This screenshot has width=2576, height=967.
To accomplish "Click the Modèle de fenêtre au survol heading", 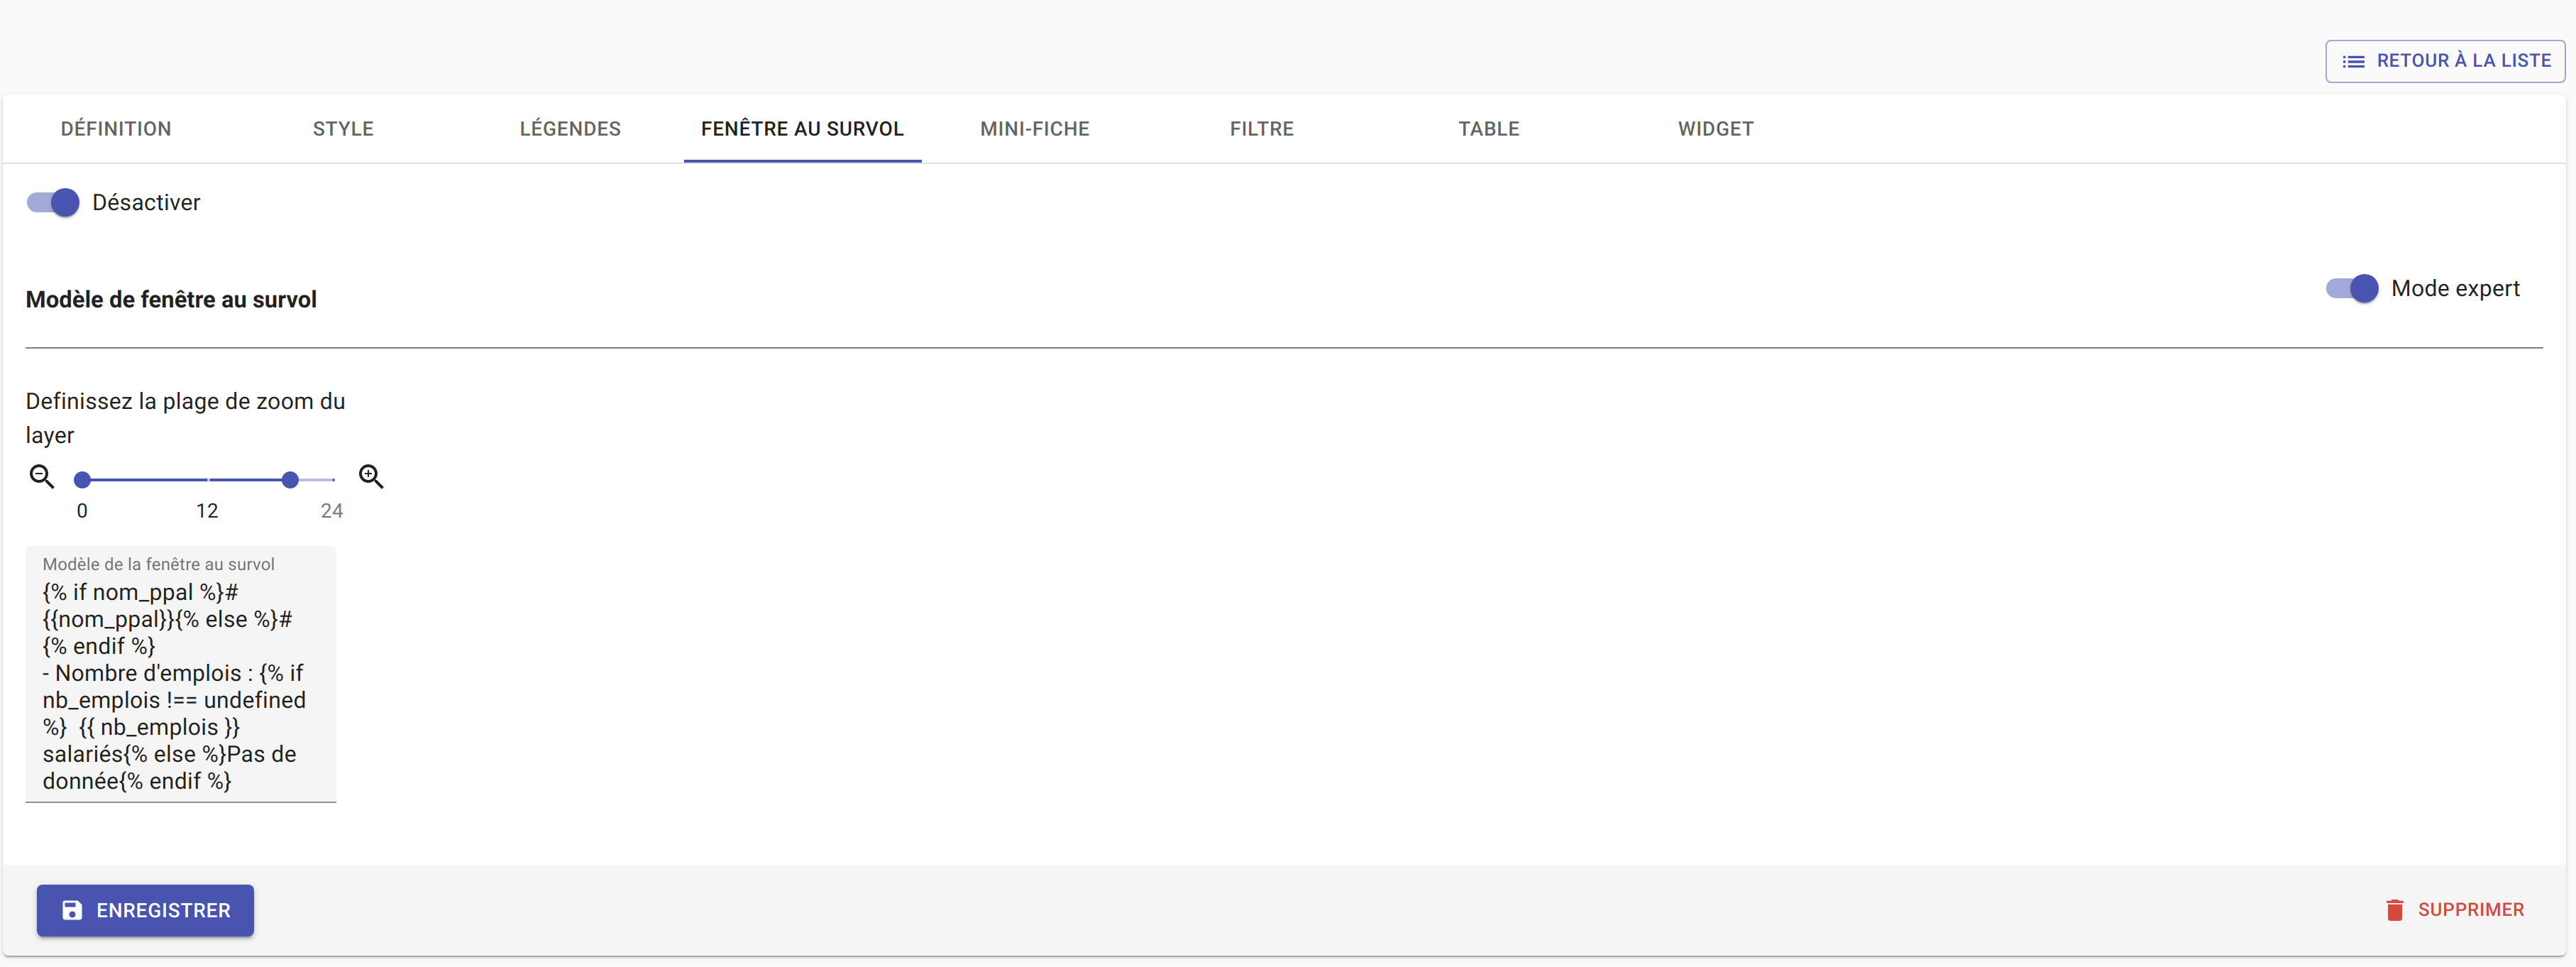I will [171, 300].
